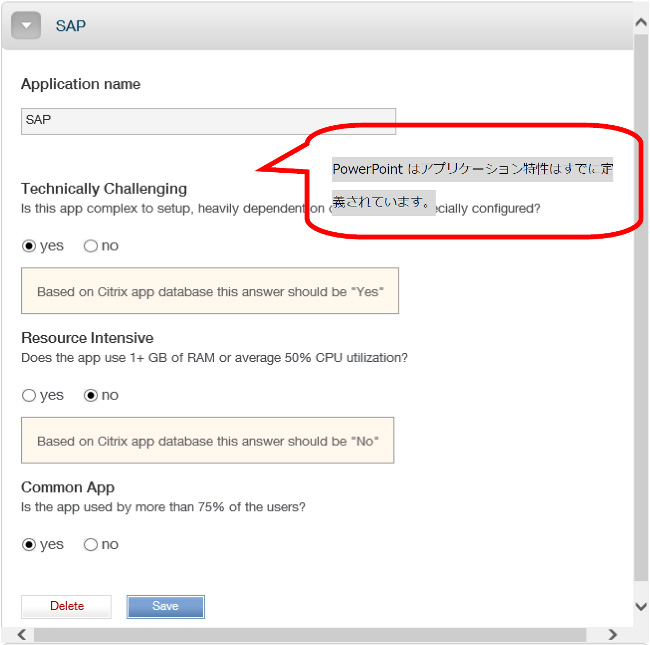Select yes for Common App

(29, 545)
